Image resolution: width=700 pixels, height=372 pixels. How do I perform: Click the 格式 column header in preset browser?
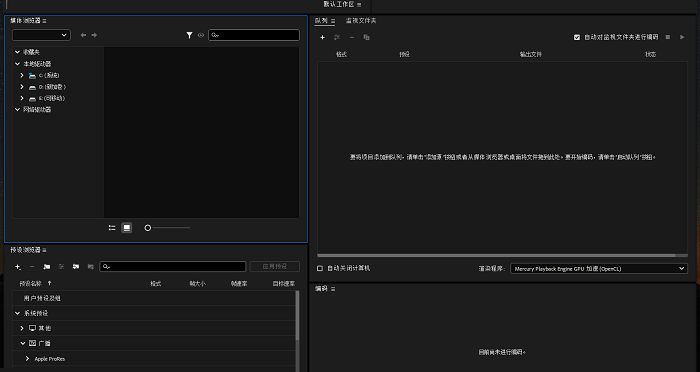pyautogui.click(x=156, y=284)
